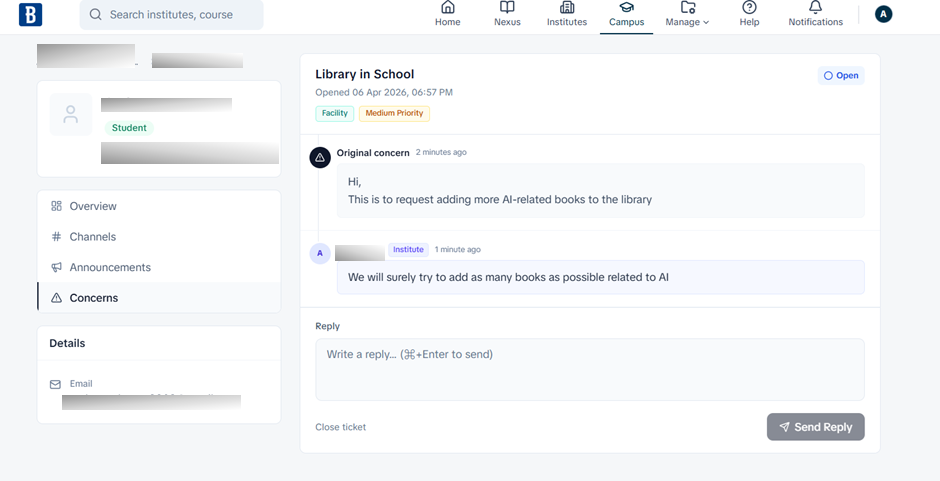Click the Facility category tag
This screenshot has height=481, width=940.
334,113
